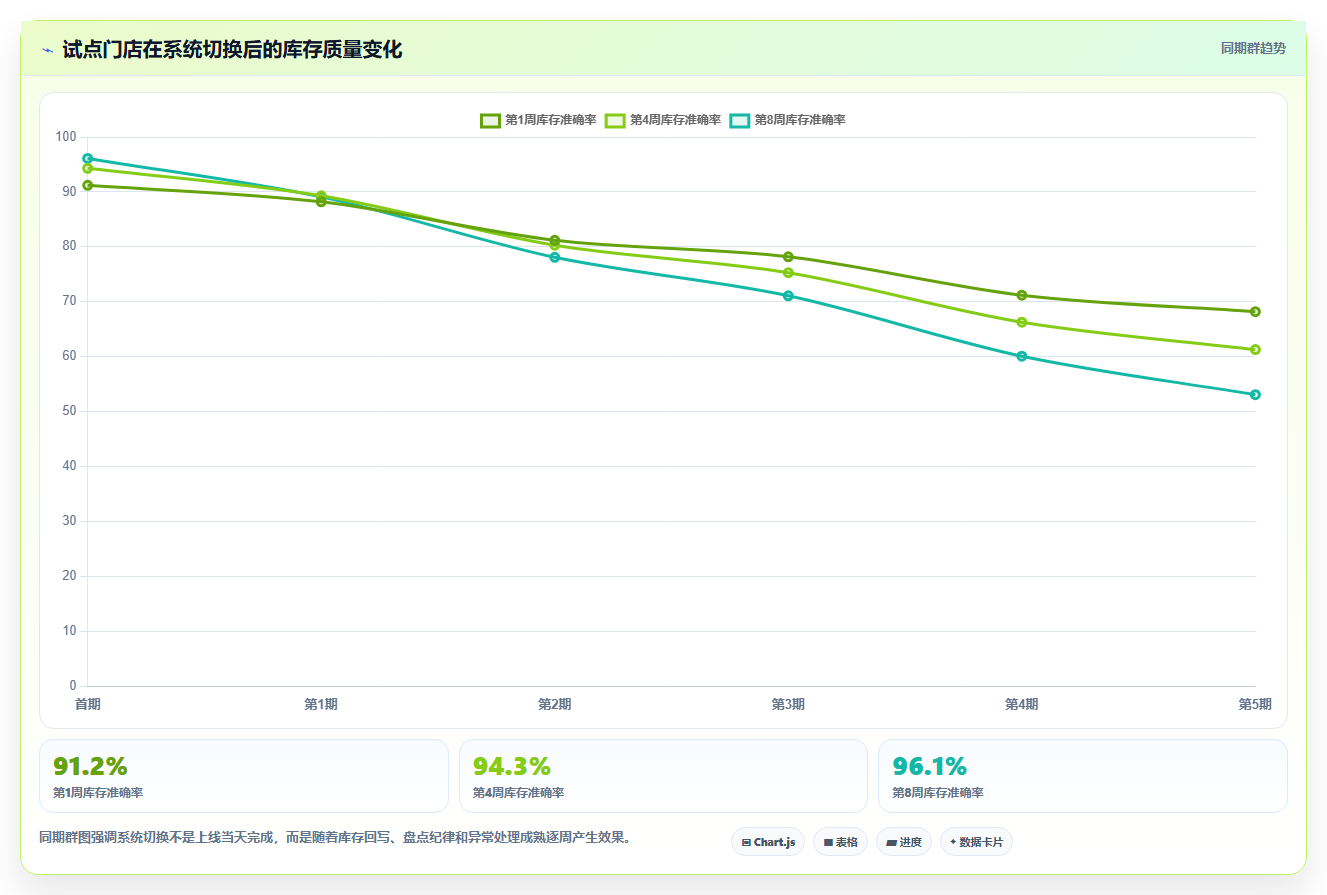Select the 第1周 dark green point at 第2期
This screenshot has width=1327, height=895.
(555, 240)
